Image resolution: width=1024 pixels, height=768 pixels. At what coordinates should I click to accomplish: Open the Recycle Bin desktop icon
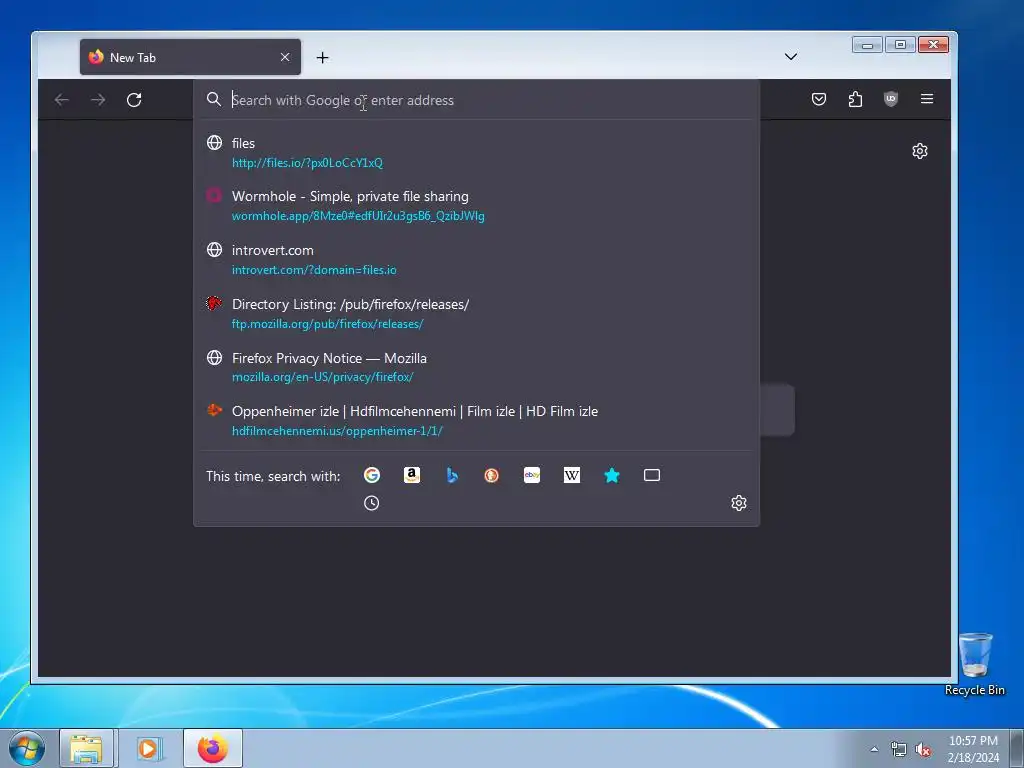974,664
